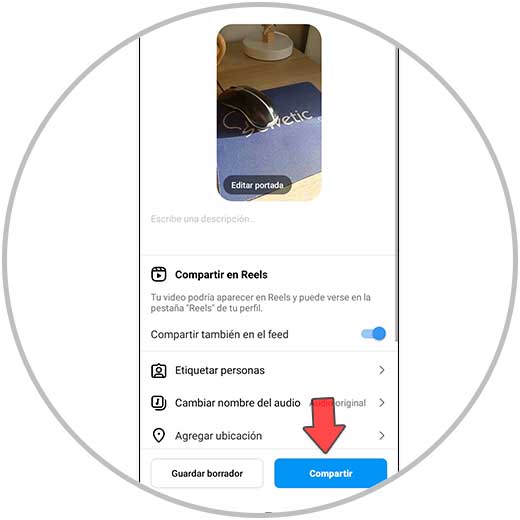The height and width of the screenshot is (520, 520).
Task: Click the Compartir también en el feed label
Action: coord(219,334)
